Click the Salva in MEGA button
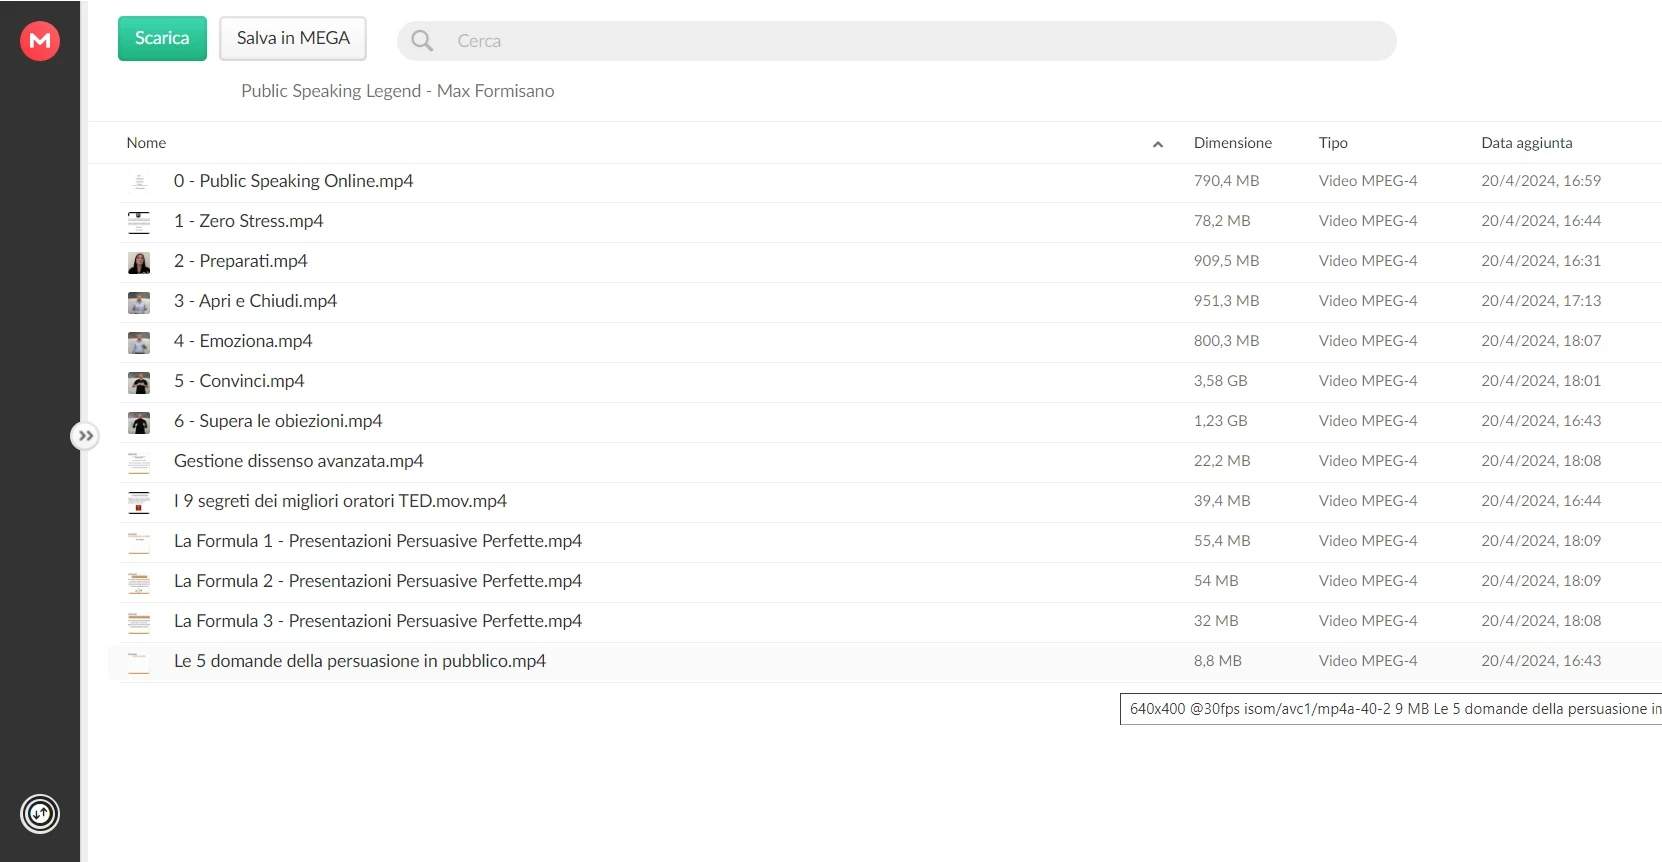Image resolution: width=1662 pixels, height=862 pixels. 293,38
